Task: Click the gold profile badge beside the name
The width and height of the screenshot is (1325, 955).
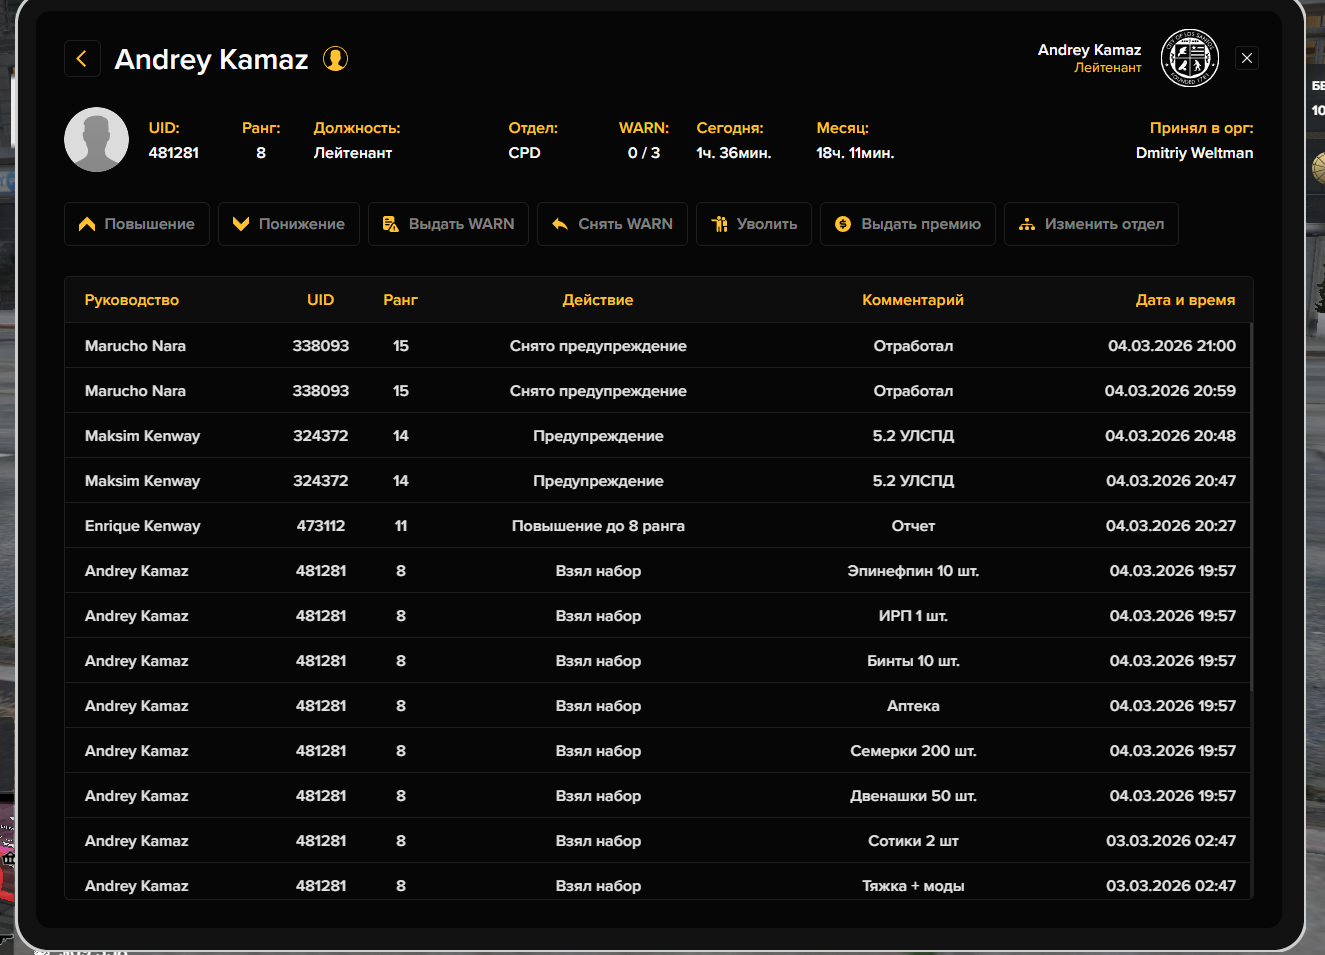Action: 335,59
